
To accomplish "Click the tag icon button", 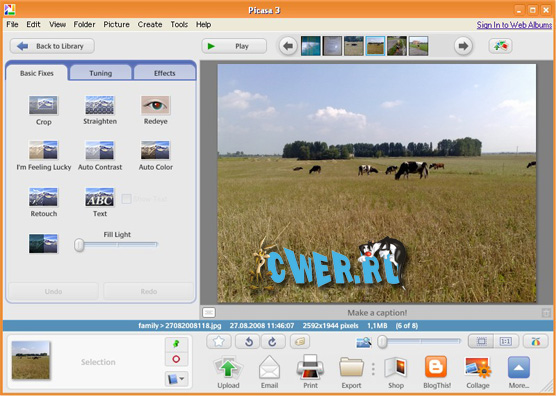I will 300,341.
